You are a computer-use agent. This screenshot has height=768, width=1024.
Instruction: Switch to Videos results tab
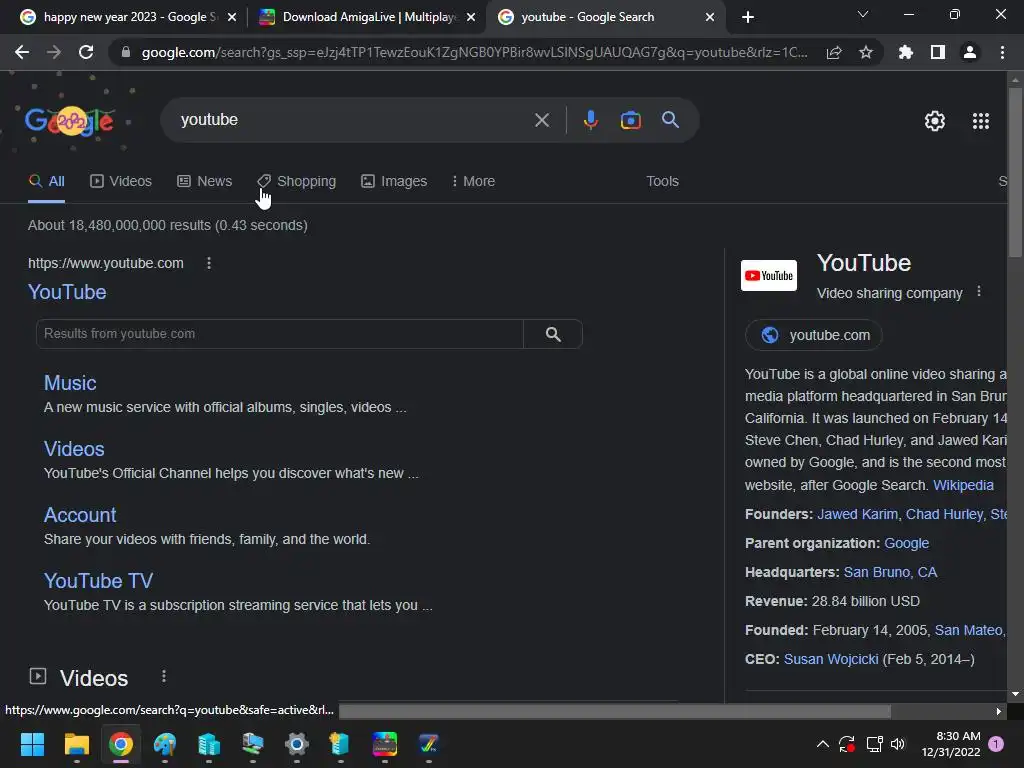[121, 182]
